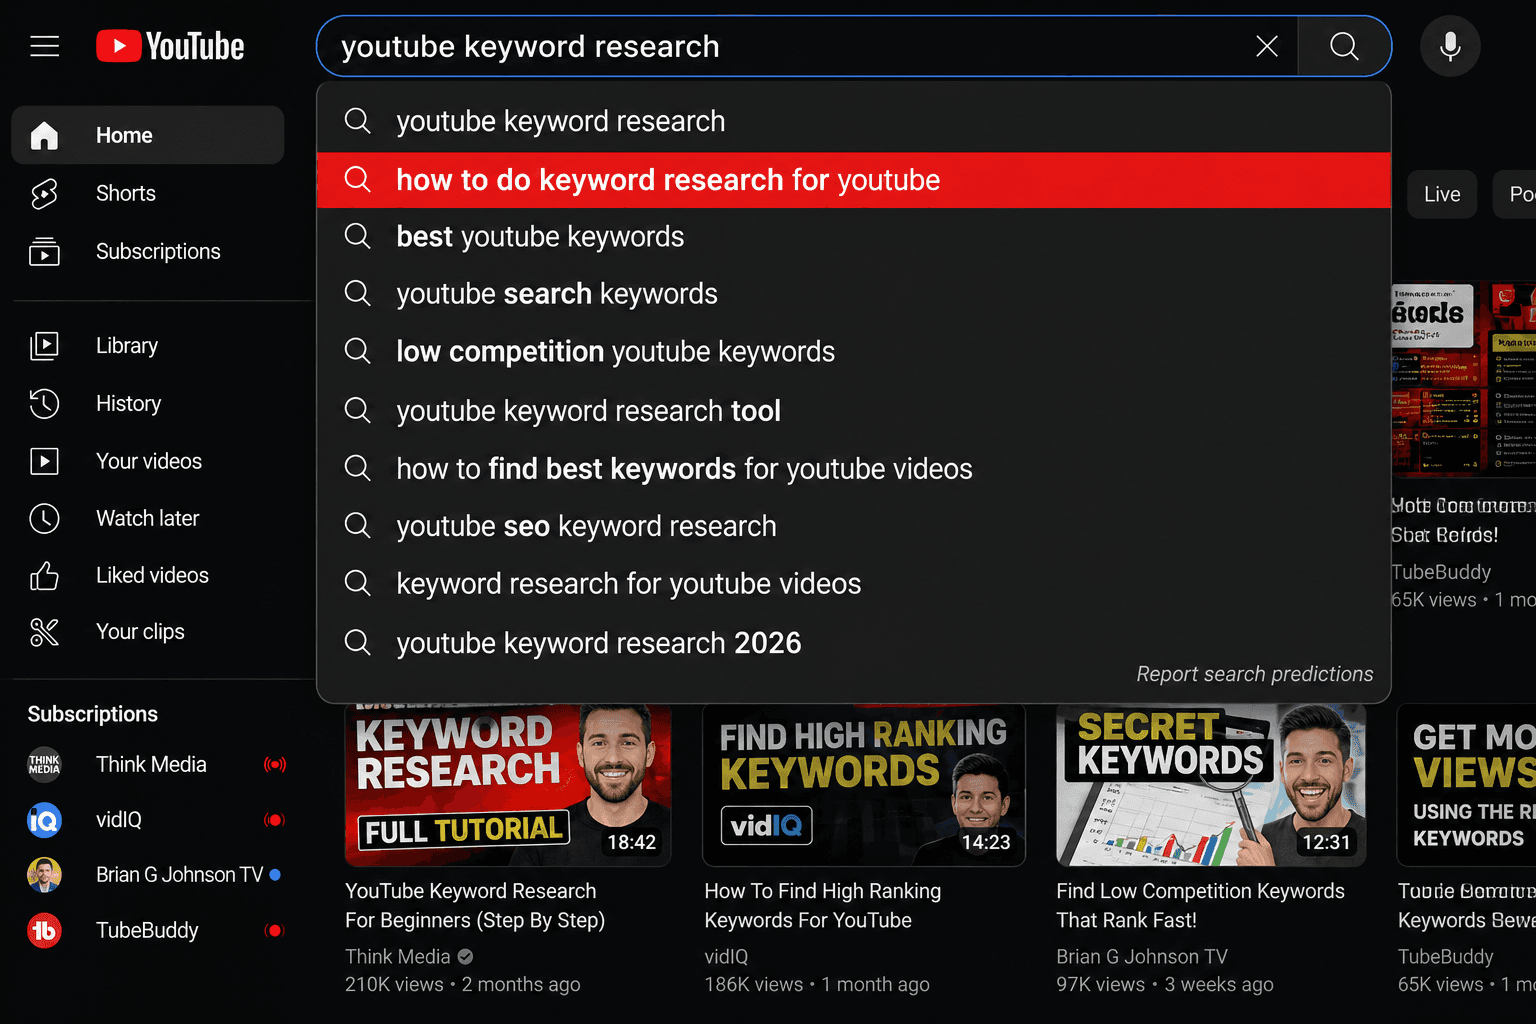This screenshot has height=1024, width=1536.
Task: Click magnifier icon beside 'best youtube keywords'
Action: point(357,236)
